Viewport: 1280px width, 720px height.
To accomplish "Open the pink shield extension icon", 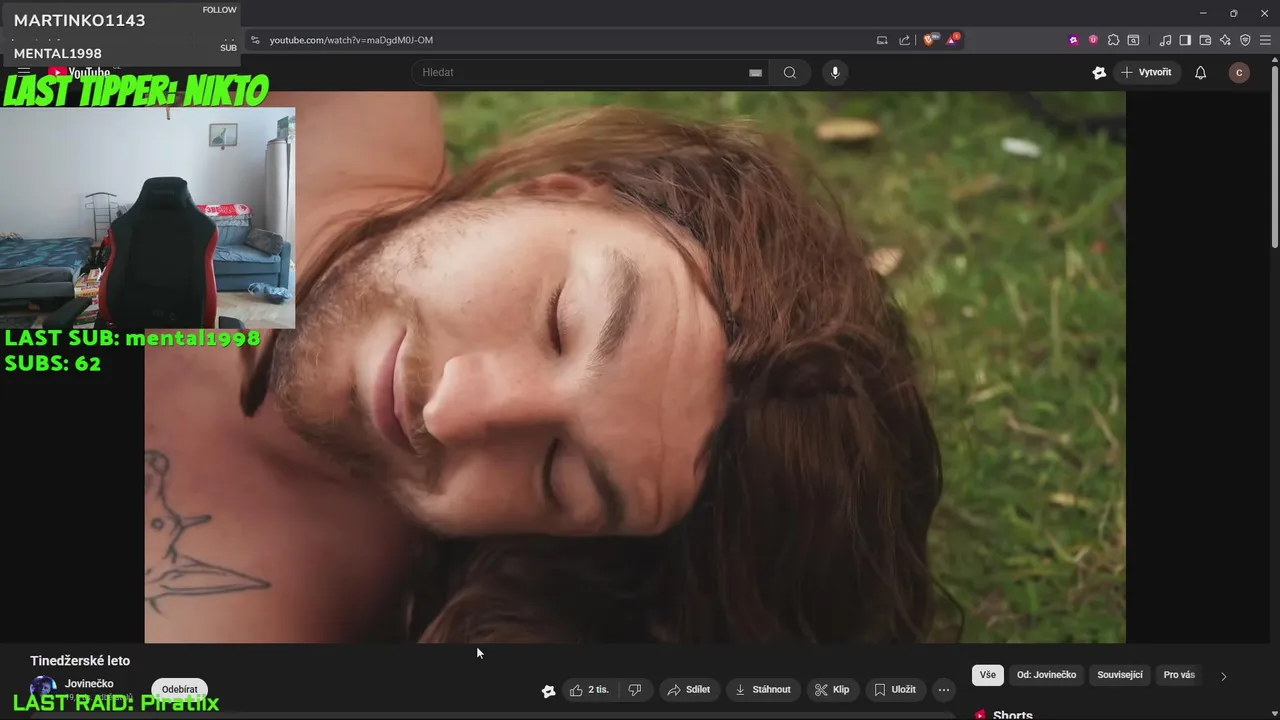I will point(1093,40).
